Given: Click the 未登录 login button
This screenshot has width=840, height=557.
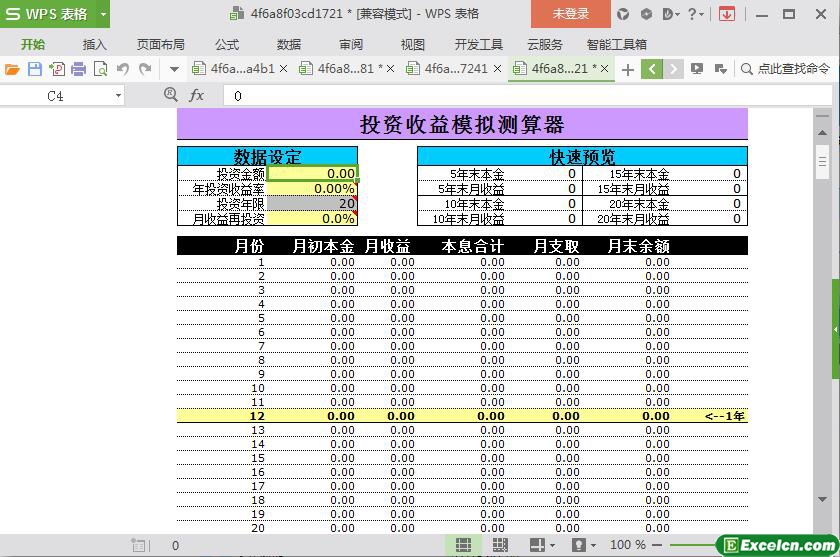Looking at the screenshot, I should pos(571,14).
